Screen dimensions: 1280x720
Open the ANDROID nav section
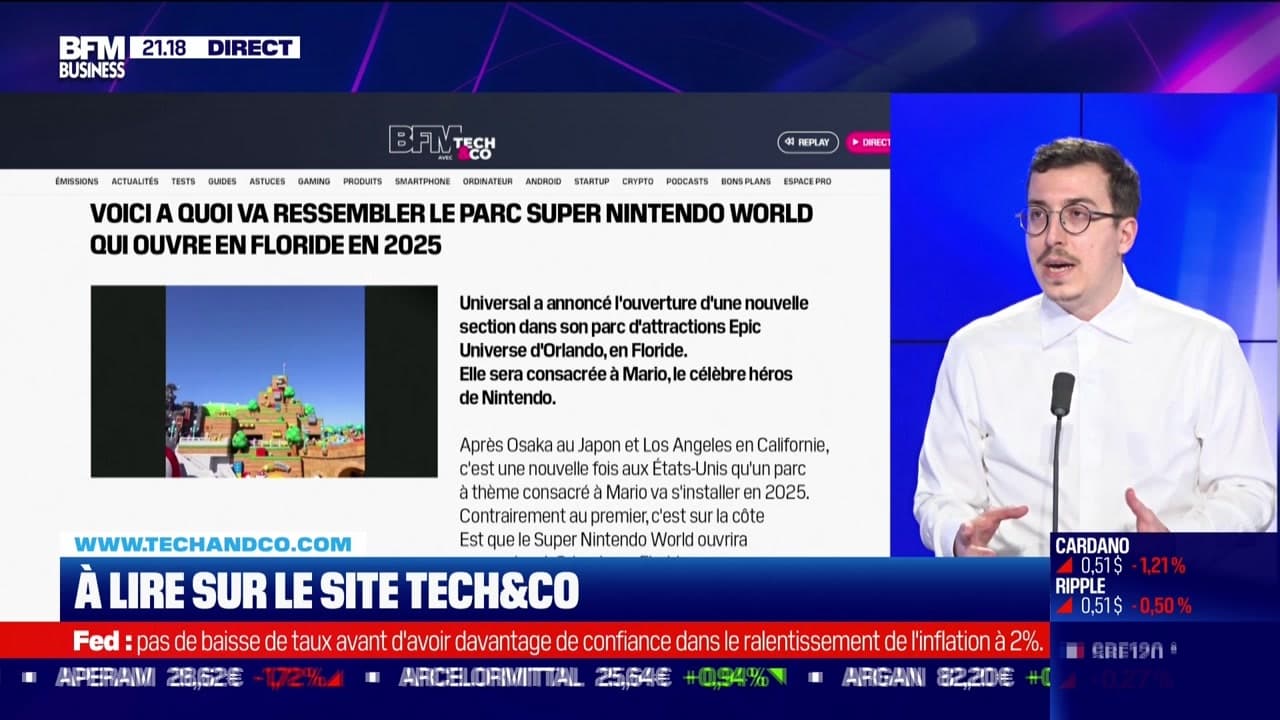click(543, 181)
